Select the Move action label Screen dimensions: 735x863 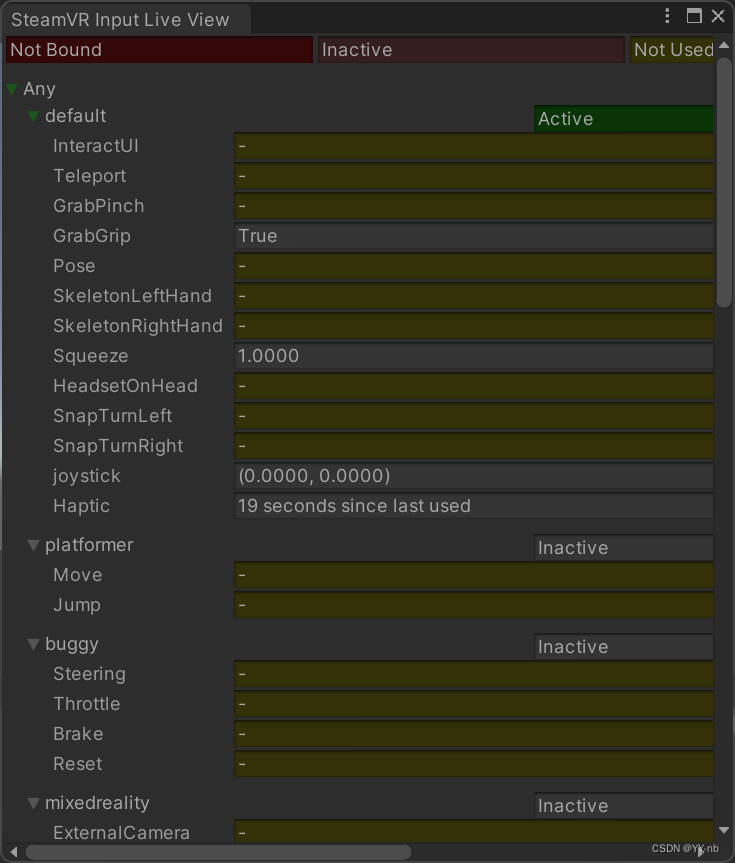click(78, 575)
